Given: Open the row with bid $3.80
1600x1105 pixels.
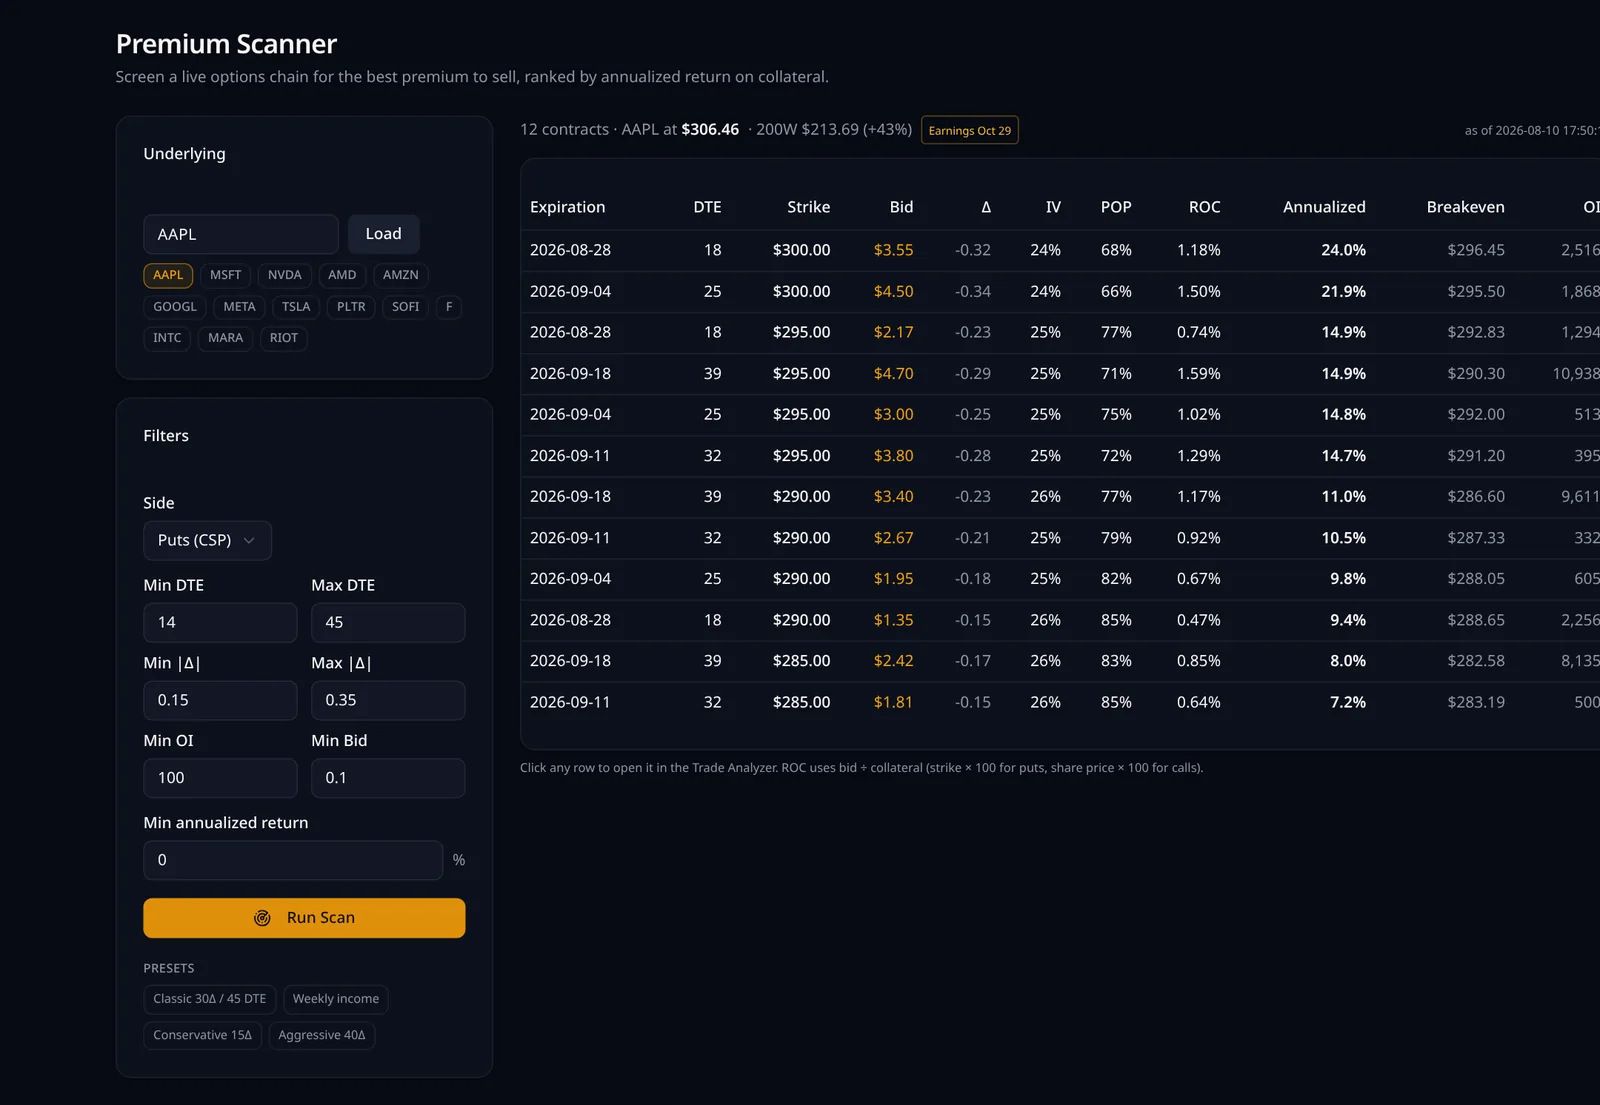Looking at the screenshot, I should point(1060,456).
